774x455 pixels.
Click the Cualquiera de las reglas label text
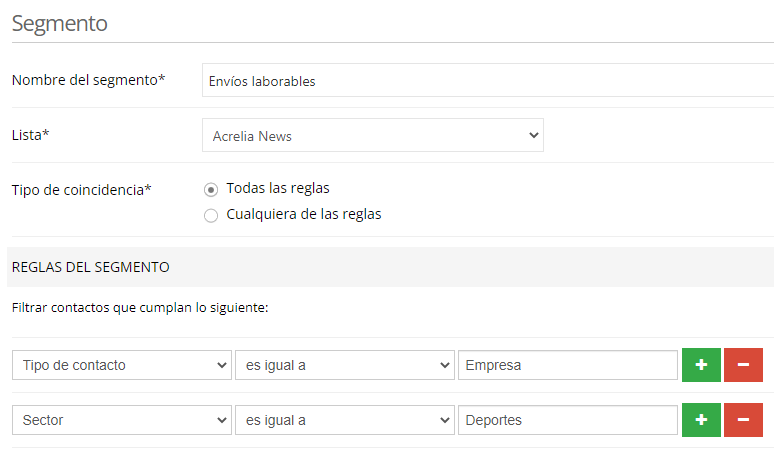coord(304,214)
